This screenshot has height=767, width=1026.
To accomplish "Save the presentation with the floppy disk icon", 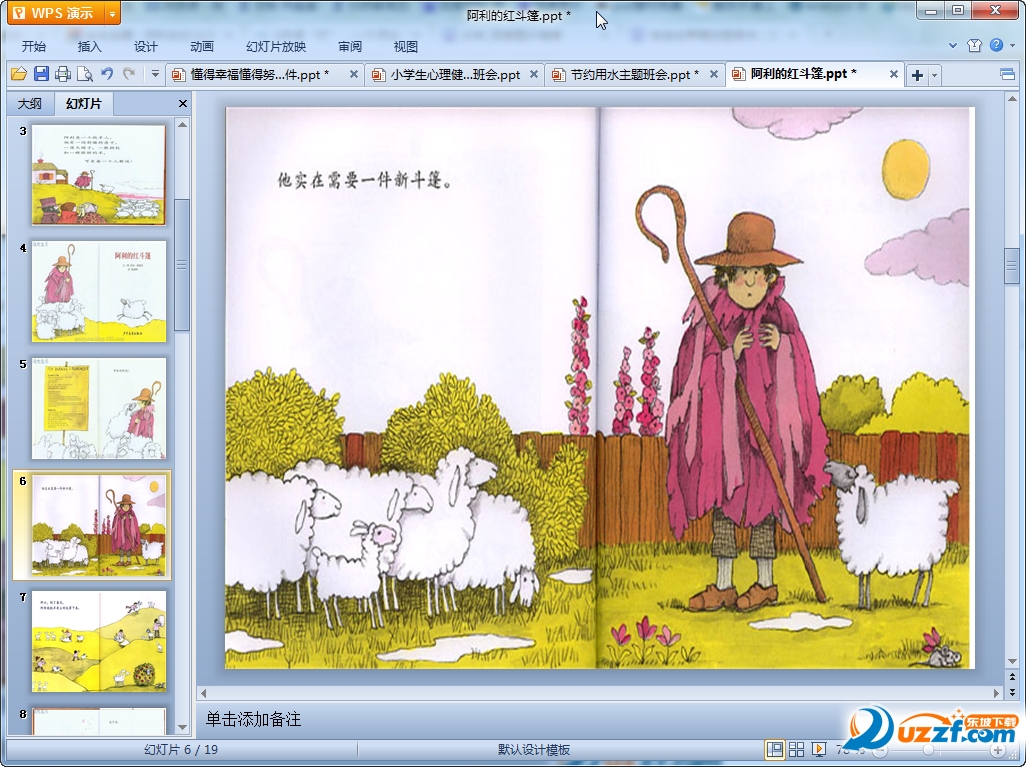I will (x=41, y=74).
